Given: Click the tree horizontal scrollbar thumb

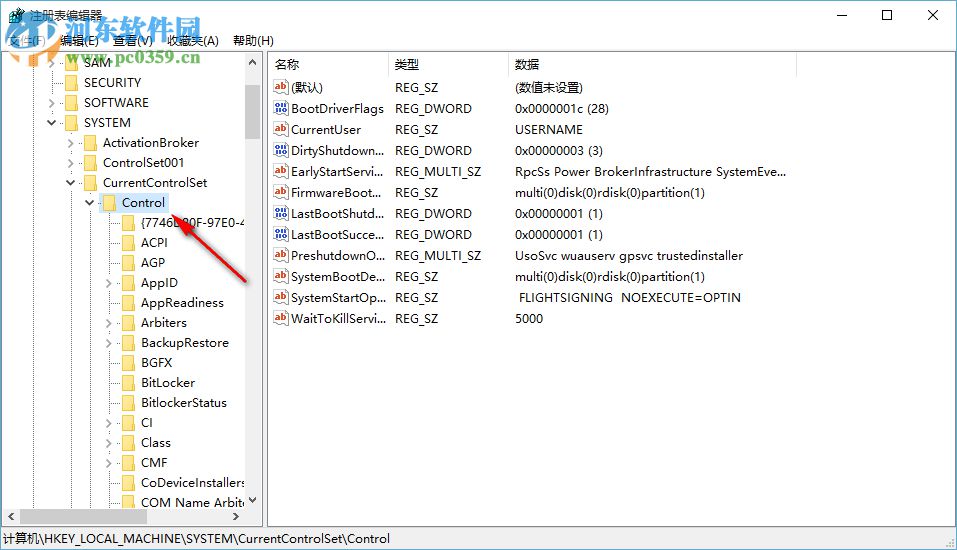Looking at the screenshot, I should point(83,516).
